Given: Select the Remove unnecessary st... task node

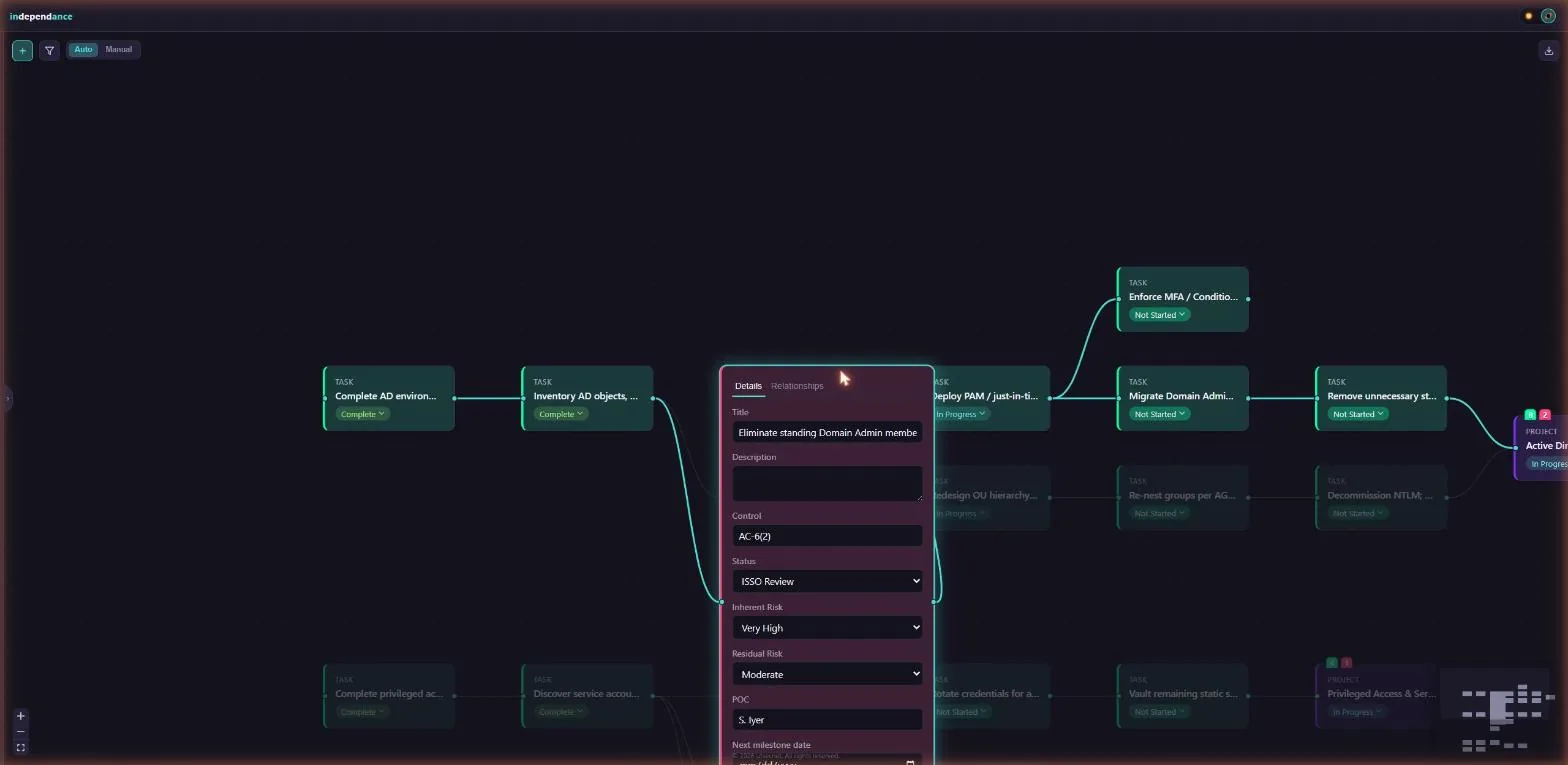Looking at the screenshot, I should (x=1381, y=398).
